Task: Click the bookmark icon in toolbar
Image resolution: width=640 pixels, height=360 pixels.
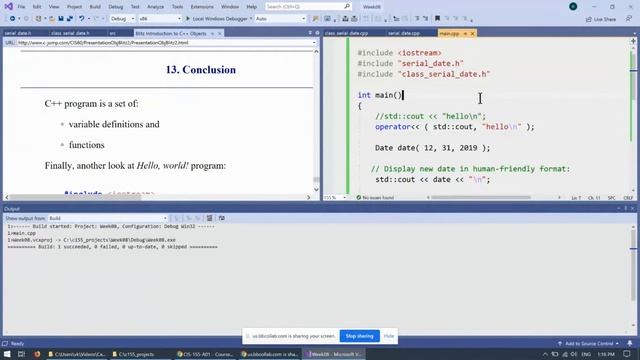Action: [x=437, y=19]
